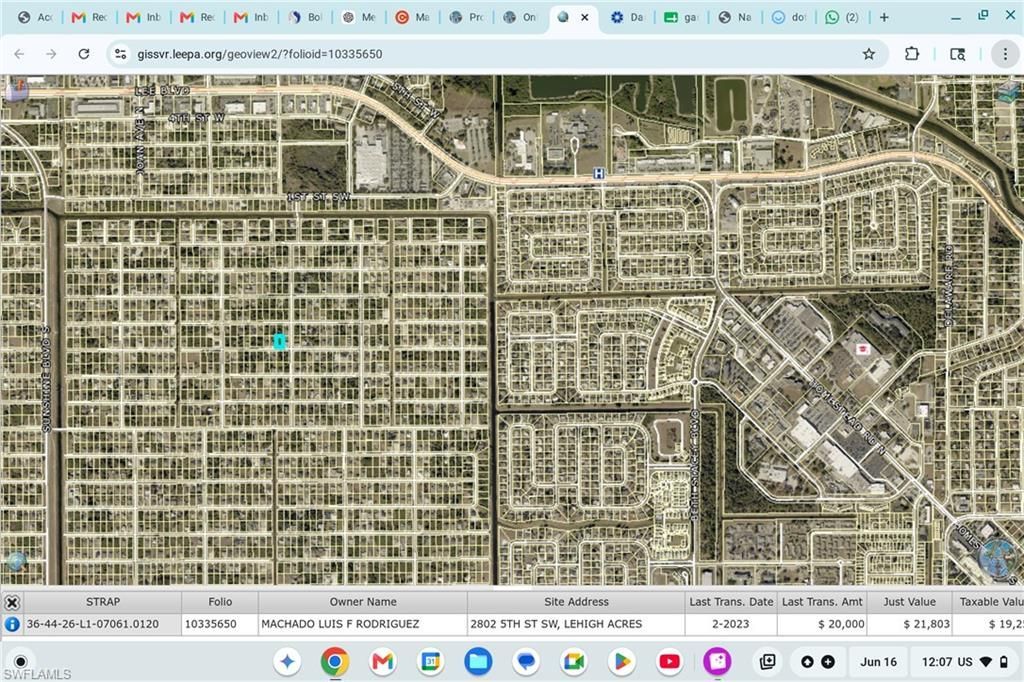This screenshot has height=682, width=1024.
Task: Open Google Calendar from the shelf
Action: [430, 662]
